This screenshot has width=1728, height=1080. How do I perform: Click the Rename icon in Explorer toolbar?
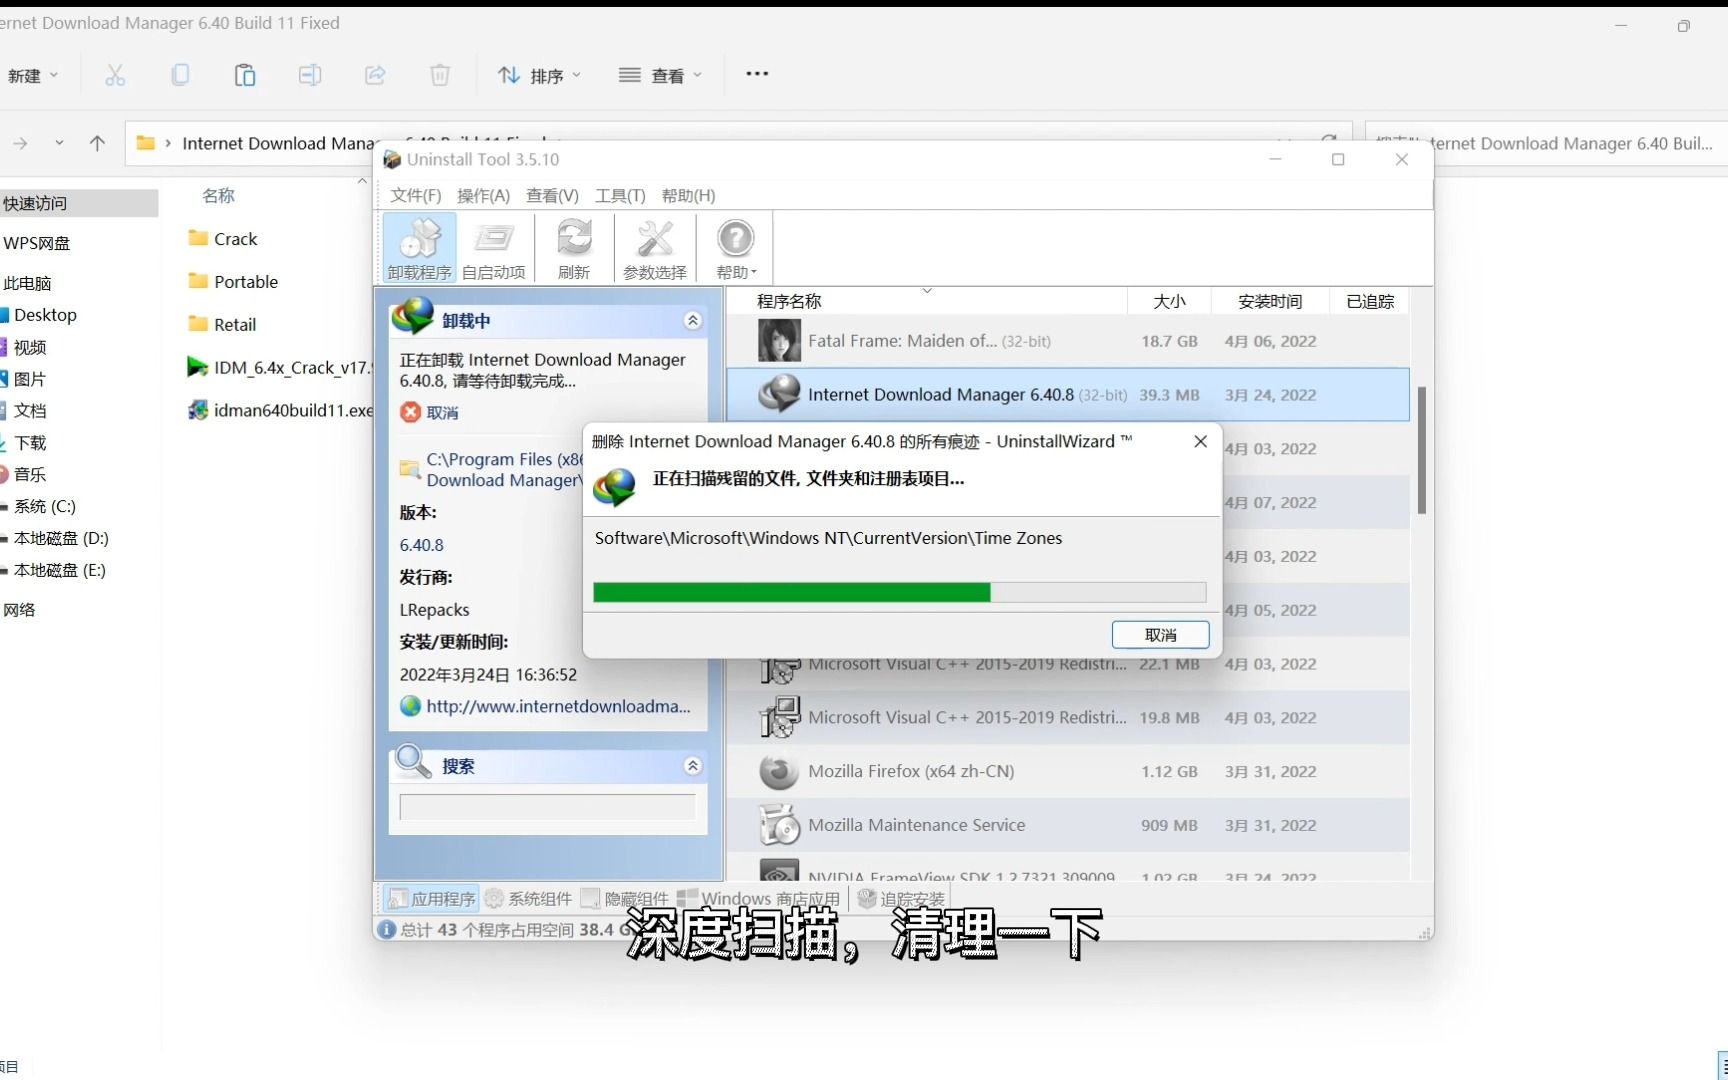pyautogui.click(x=310, y=75)
